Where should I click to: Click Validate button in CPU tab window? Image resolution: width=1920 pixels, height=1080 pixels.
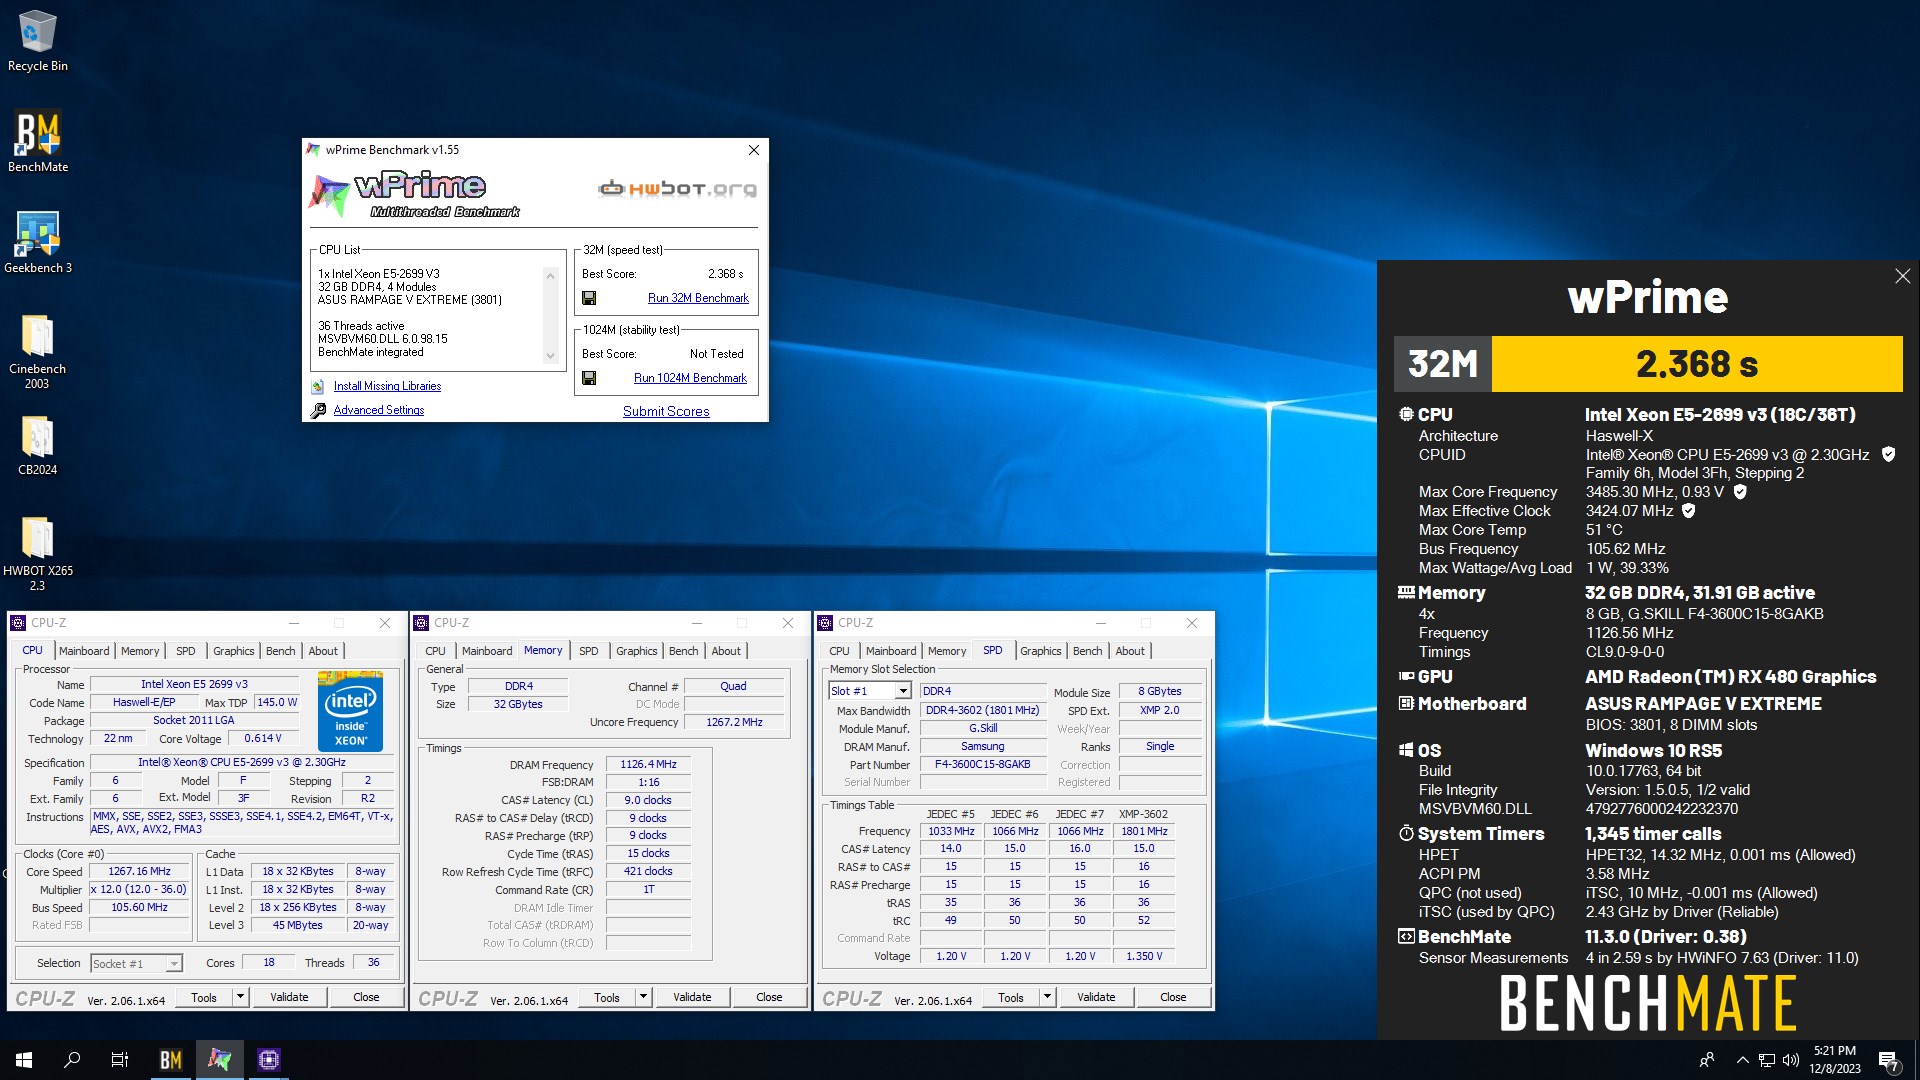(x=289, y=997)
